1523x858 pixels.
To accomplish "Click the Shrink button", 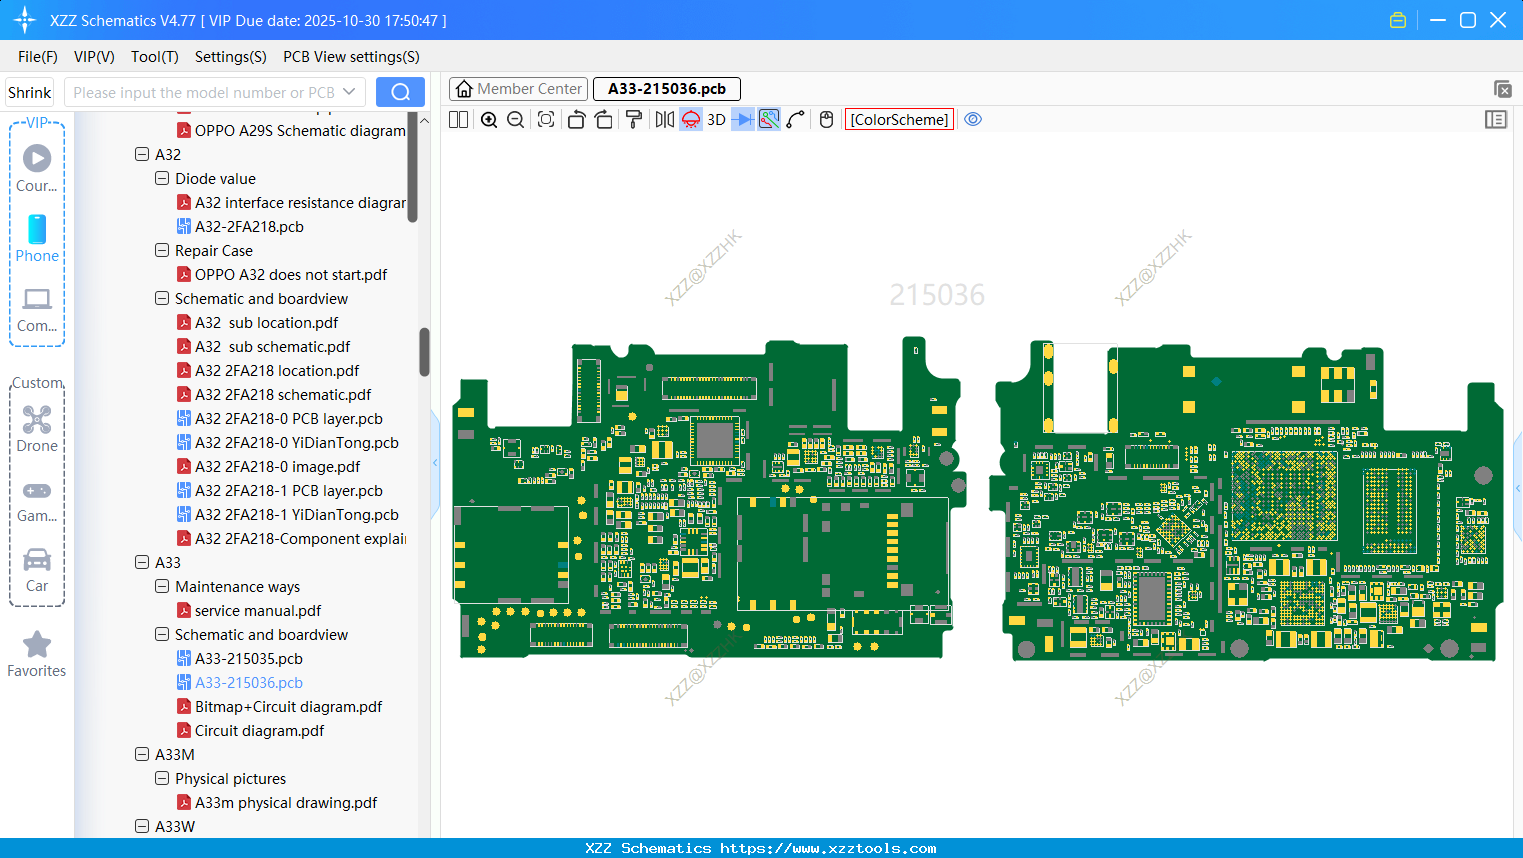I will pyautogui.click(x=30, y=92).
